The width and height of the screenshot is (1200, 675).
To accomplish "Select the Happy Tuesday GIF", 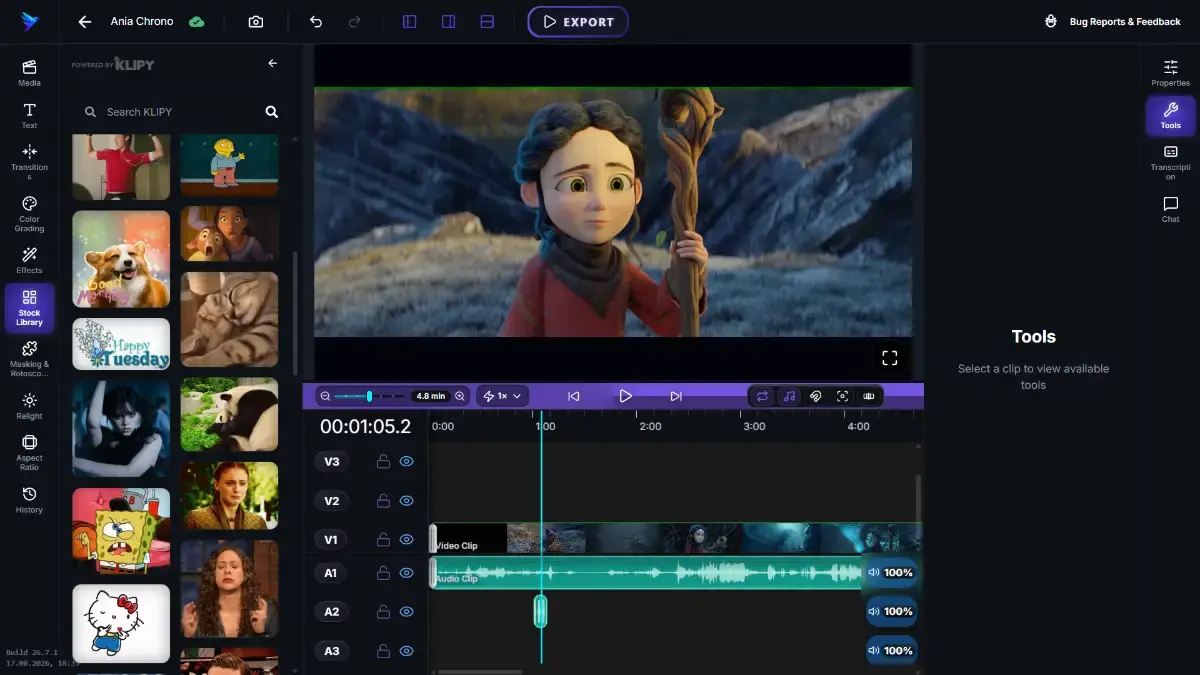I will click(121, 344).
